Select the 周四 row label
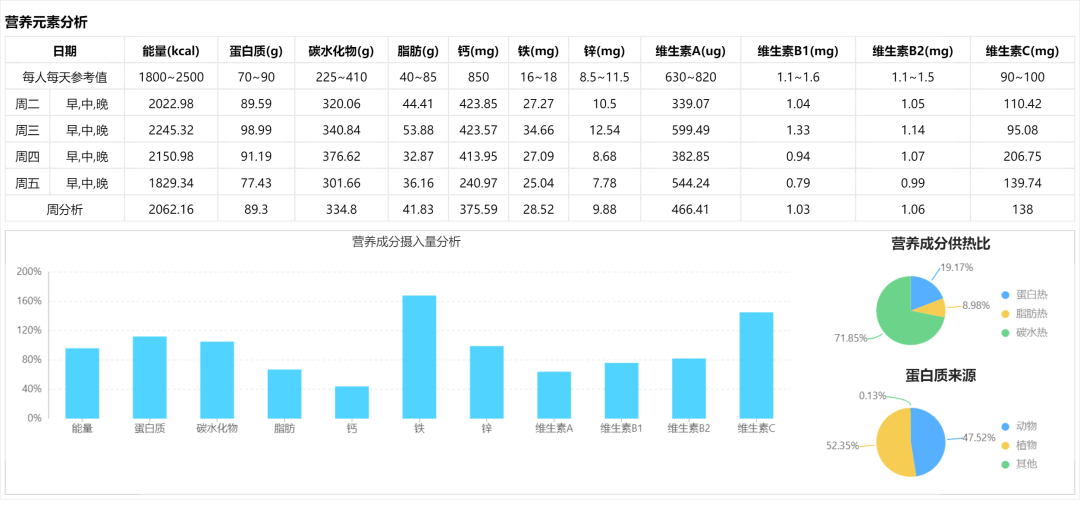 pos(28,156)
